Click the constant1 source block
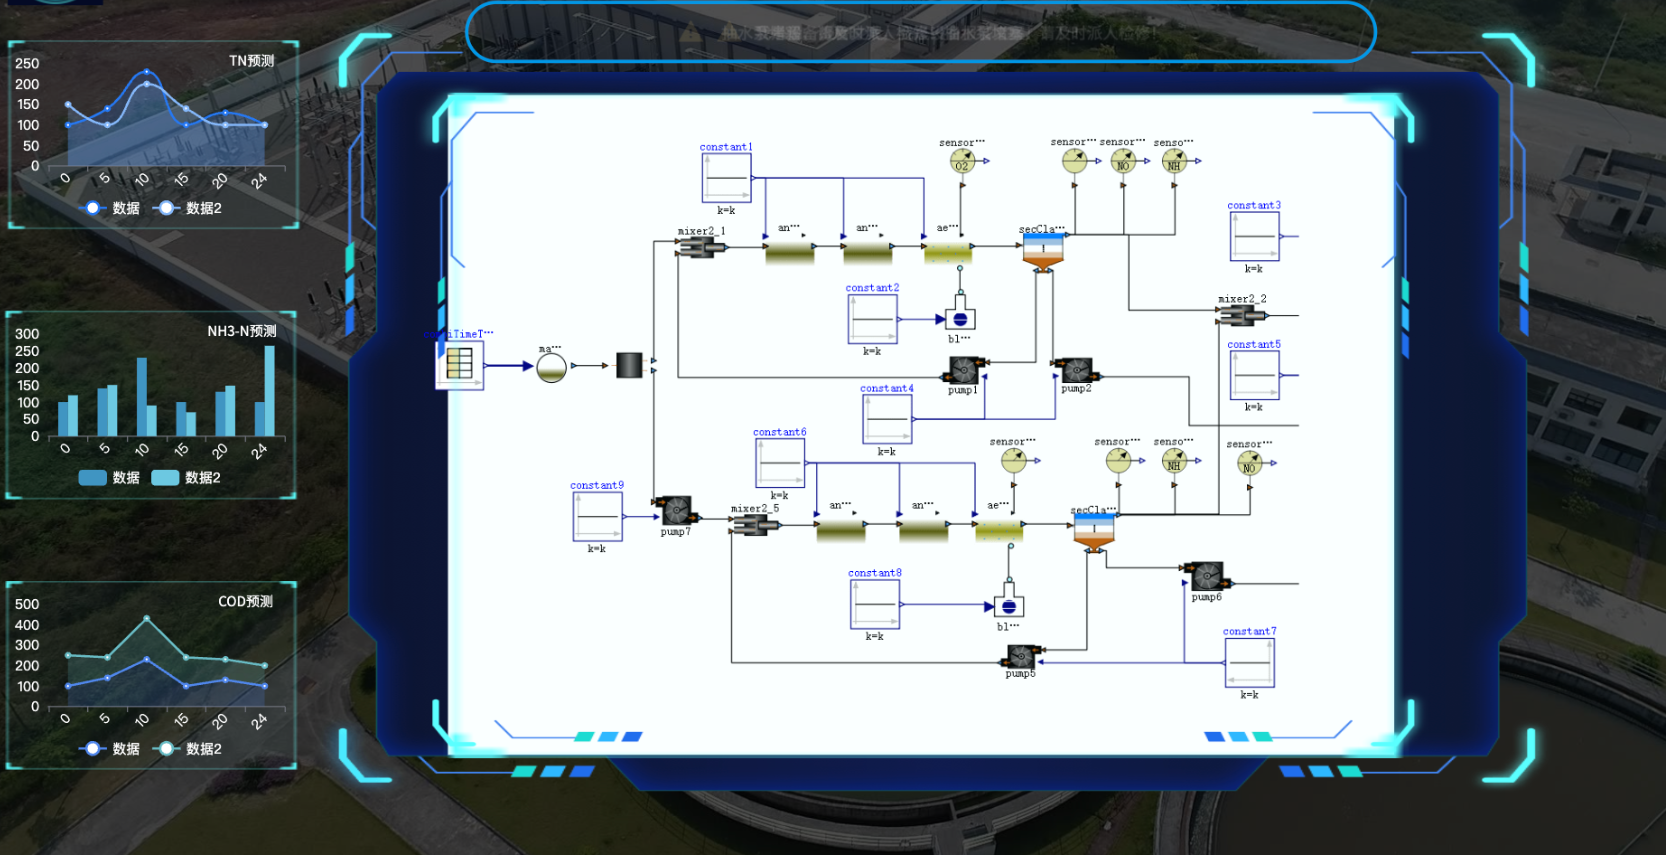1666x855 pixels. pyautogui.click(x=726, y=179)
